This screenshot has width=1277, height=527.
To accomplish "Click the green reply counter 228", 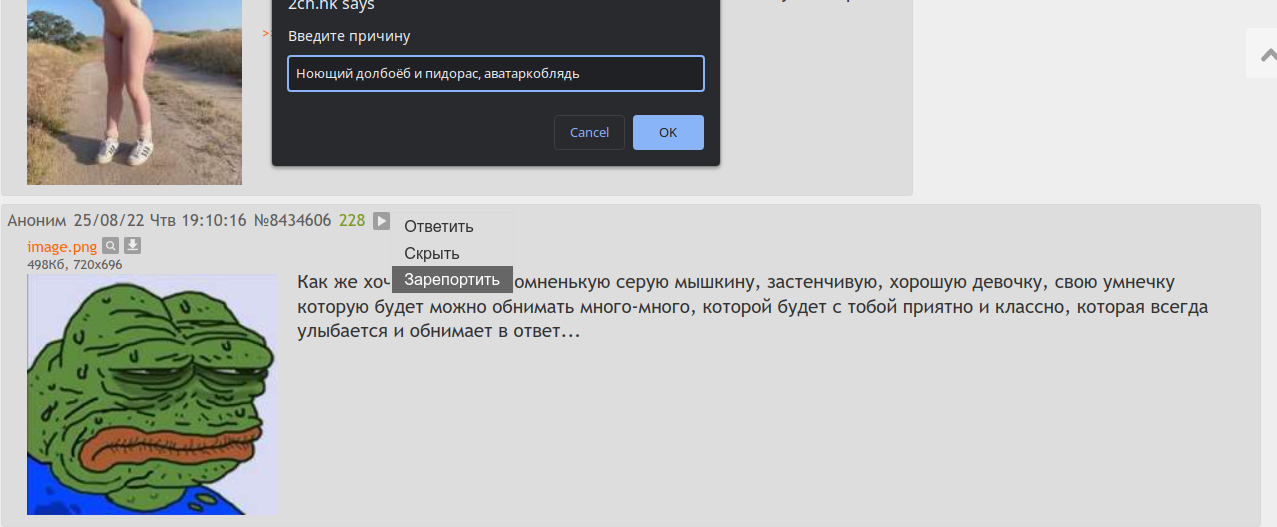I will pos(352,220).
